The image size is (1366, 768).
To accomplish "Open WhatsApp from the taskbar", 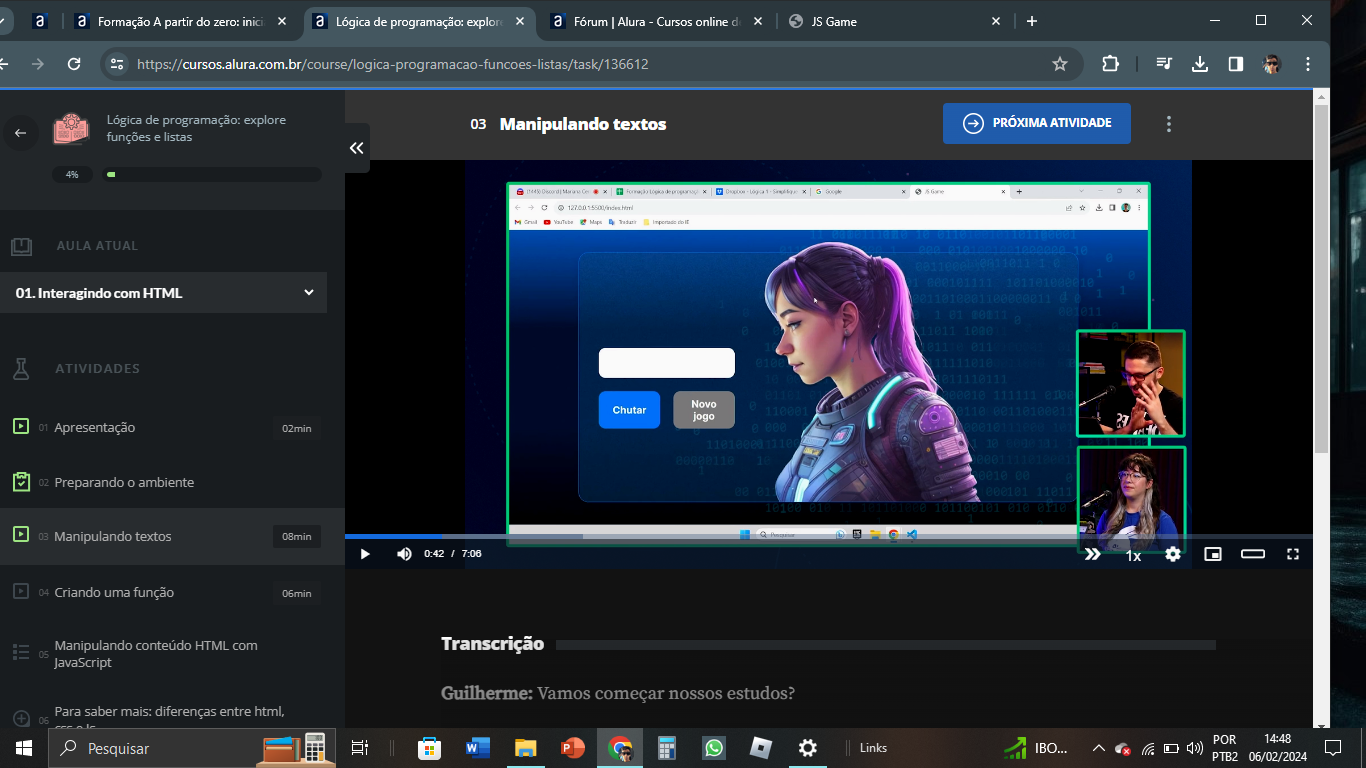I will [x=713, y=748].
